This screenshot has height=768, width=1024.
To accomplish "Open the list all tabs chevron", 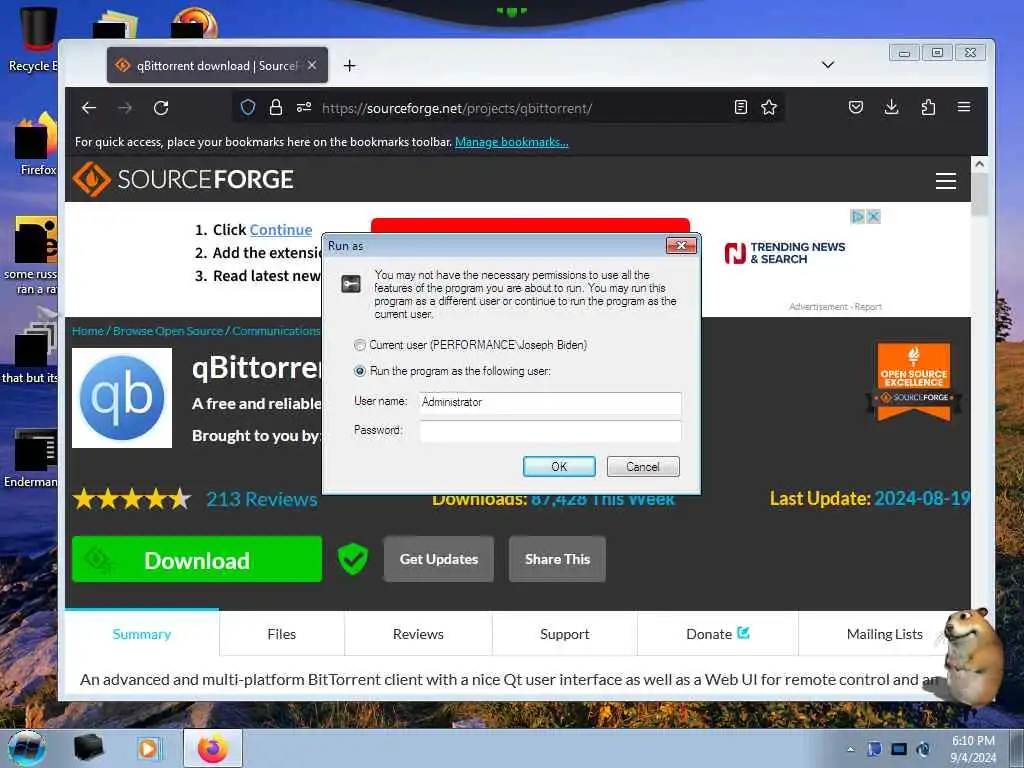I will click(x=827, y=65).
